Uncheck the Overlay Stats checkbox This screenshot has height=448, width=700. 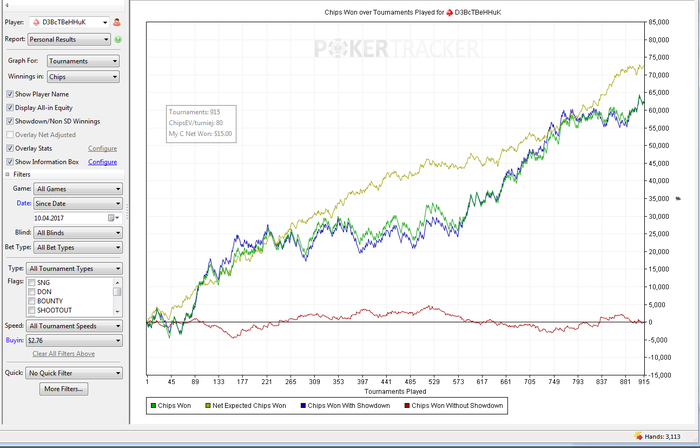coord(10,148)
